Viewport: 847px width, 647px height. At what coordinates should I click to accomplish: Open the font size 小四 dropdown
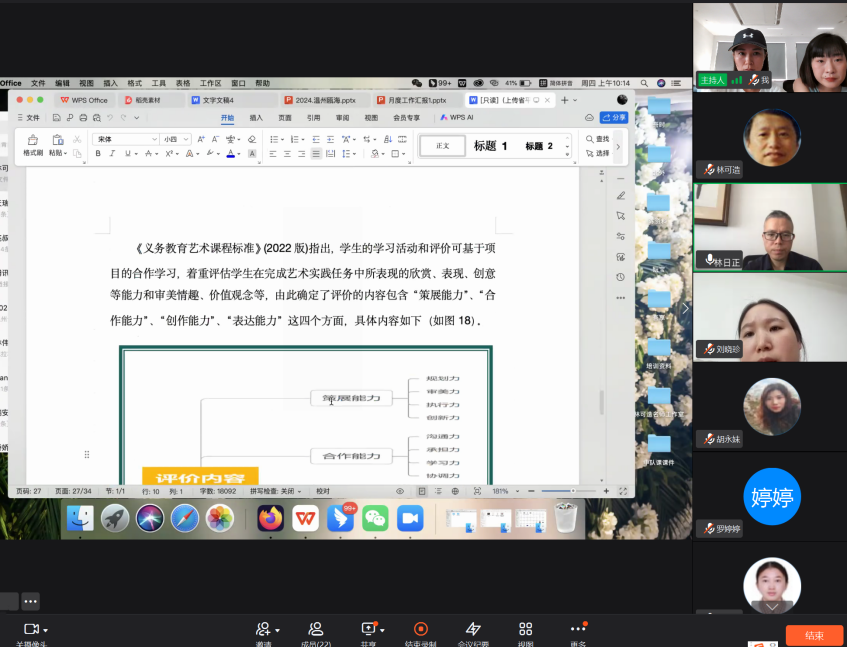[186, 139]
